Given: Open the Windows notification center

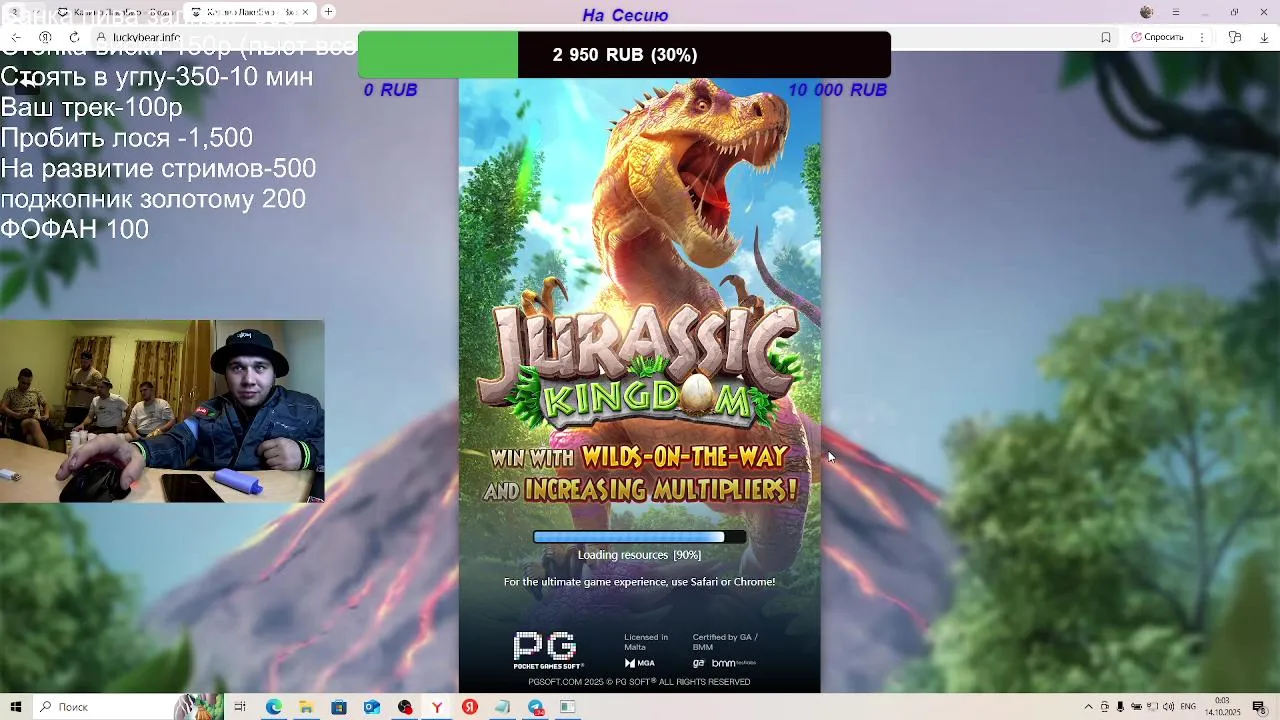Looking at the screenshot, I should (x=1259, y=707).
